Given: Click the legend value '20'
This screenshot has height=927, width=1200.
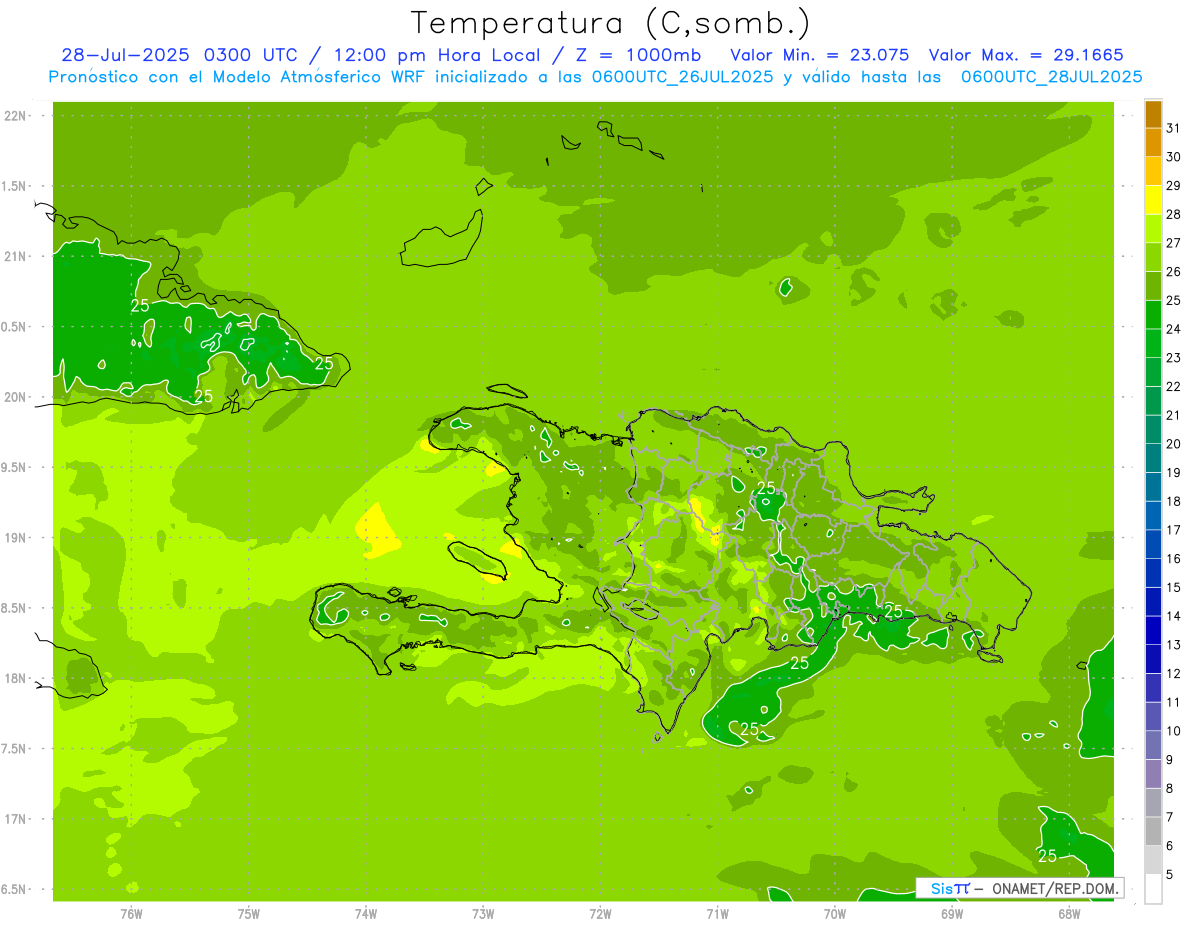Looking at the screenshot, I should coord(1174,444).
